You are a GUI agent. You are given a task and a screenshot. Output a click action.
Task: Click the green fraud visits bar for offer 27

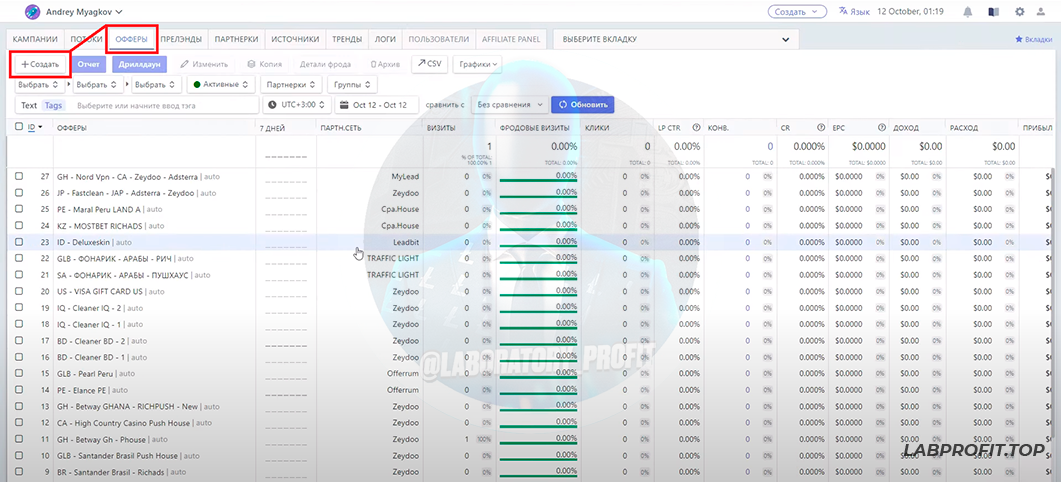(538, 181)
